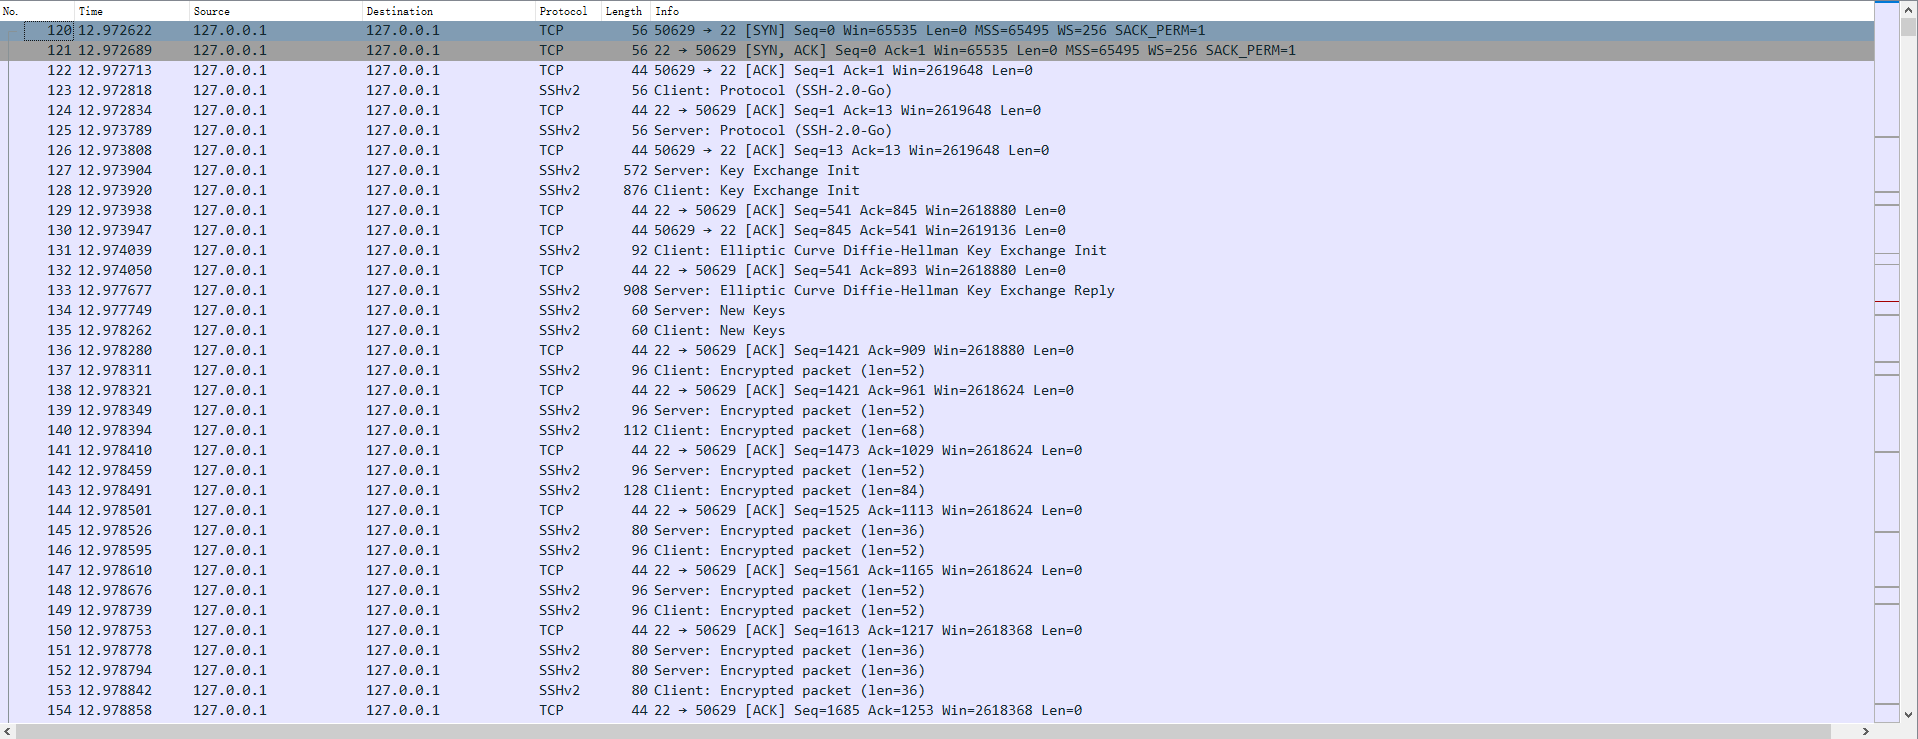
Task: Select packet 143 encrypted packet len=84
Action: point(700,491)
